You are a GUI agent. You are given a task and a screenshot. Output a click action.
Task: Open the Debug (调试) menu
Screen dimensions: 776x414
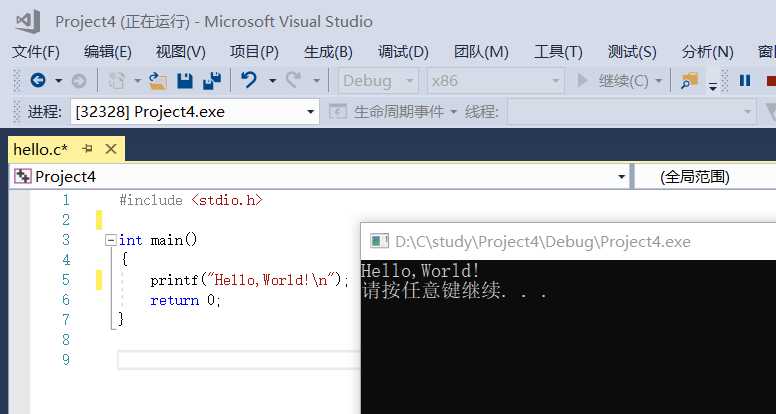(403, 52)
